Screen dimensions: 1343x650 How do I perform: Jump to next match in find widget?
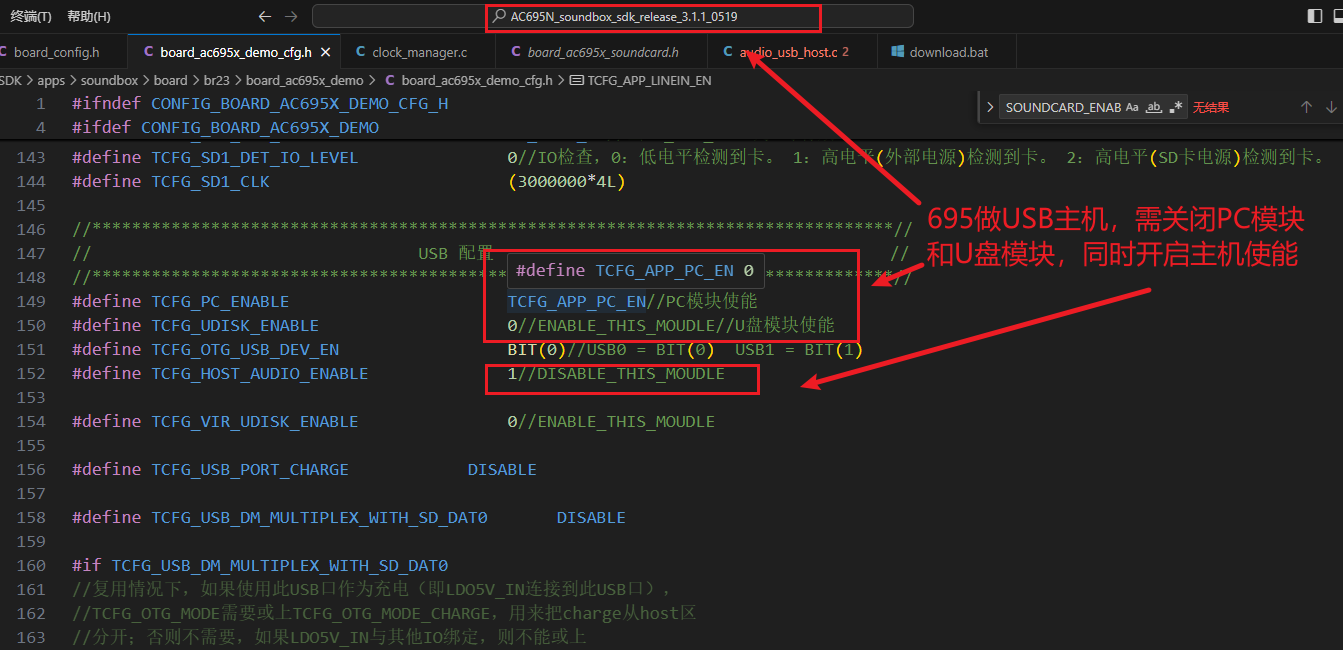click(1331, 107)
